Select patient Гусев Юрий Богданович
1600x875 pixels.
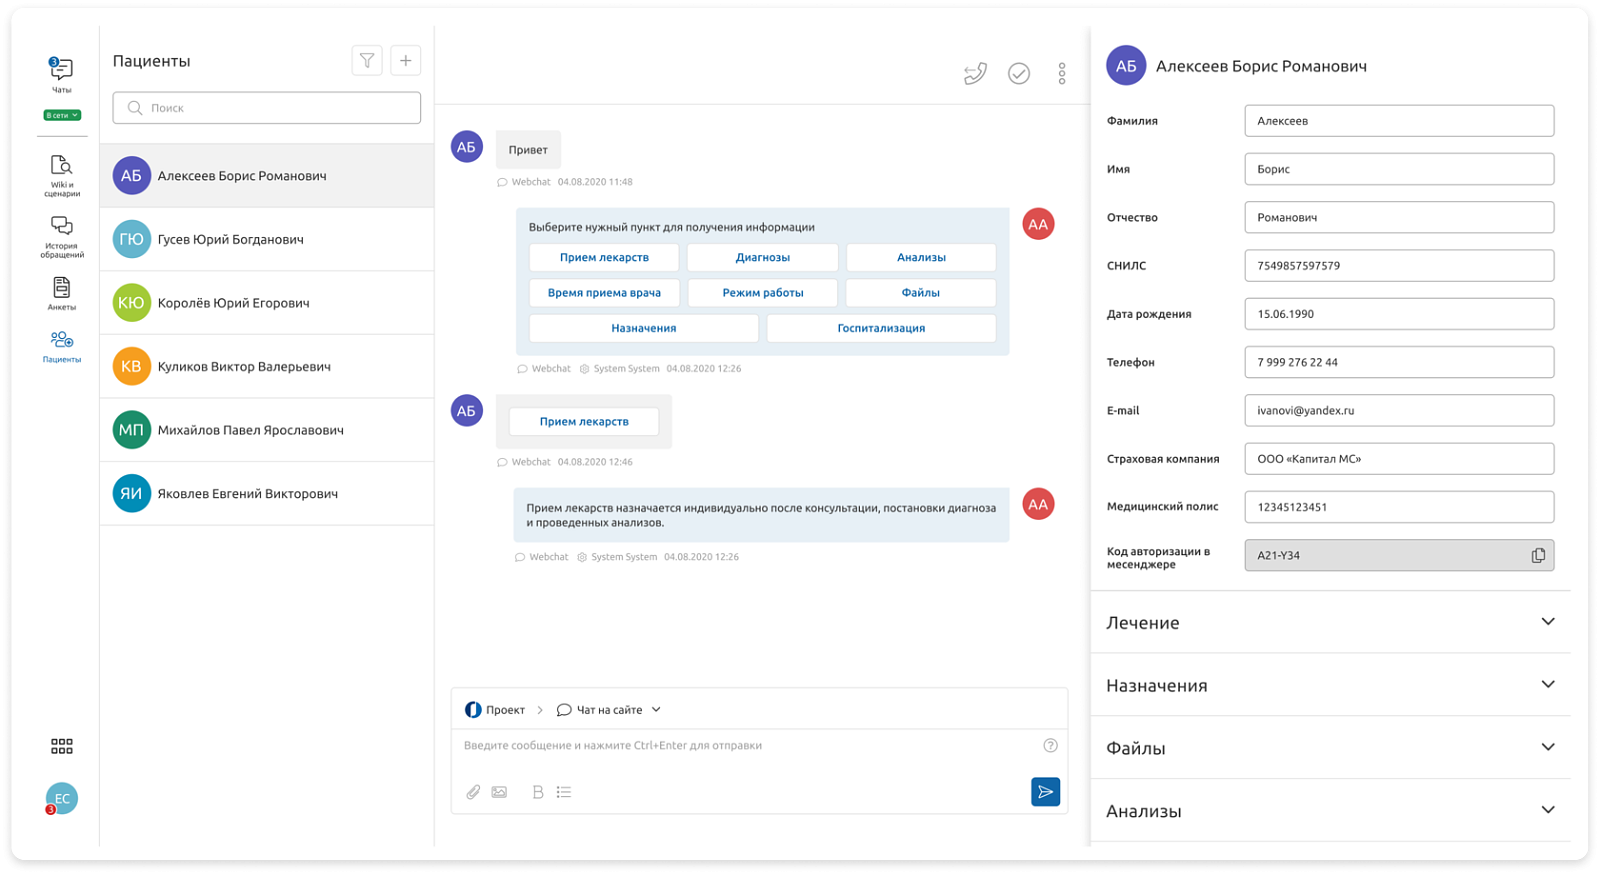(x=267, y=239)
